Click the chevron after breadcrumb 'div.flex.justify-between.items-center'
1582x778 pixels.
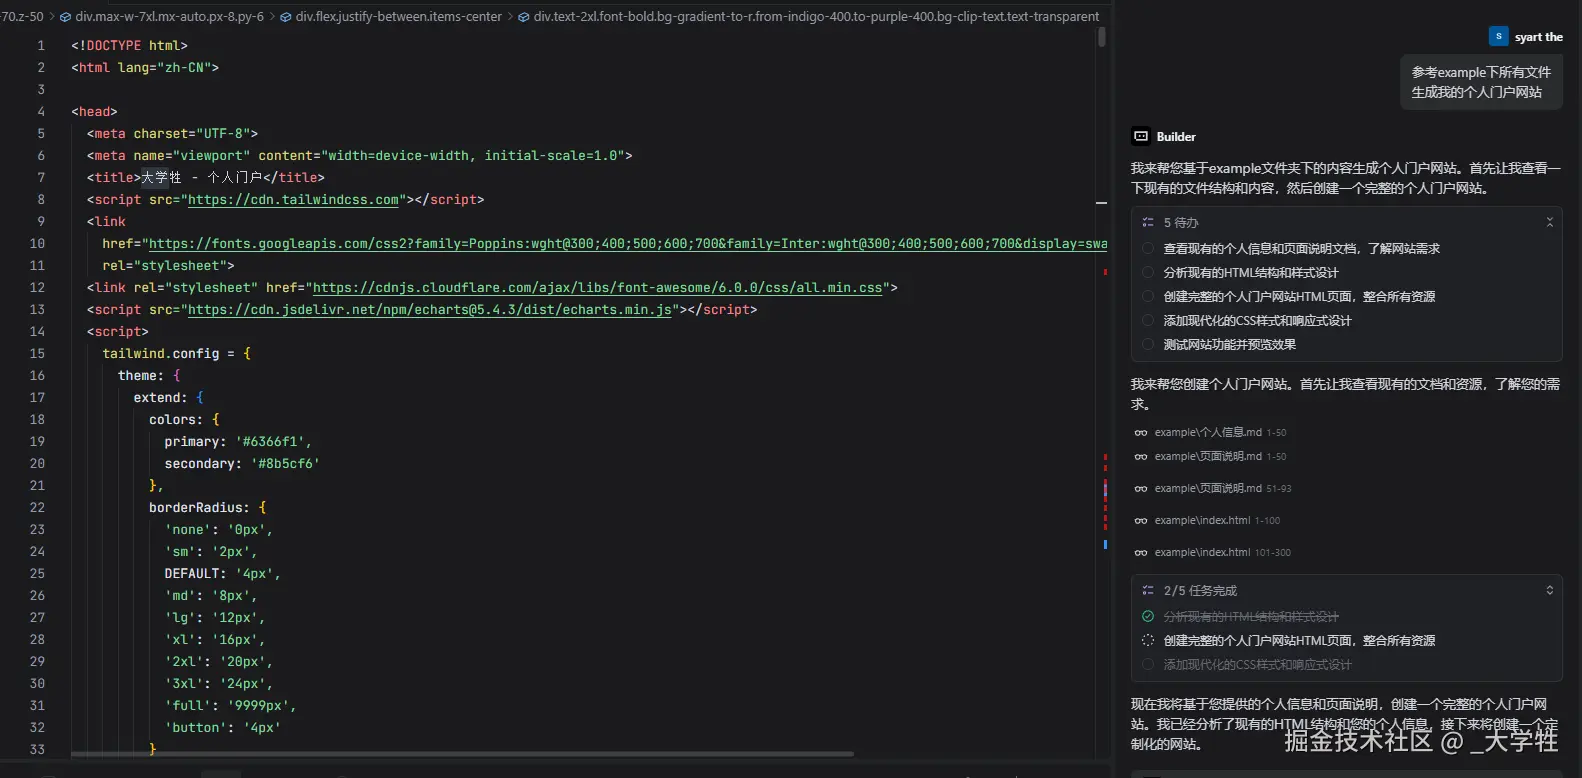[511, 17]
